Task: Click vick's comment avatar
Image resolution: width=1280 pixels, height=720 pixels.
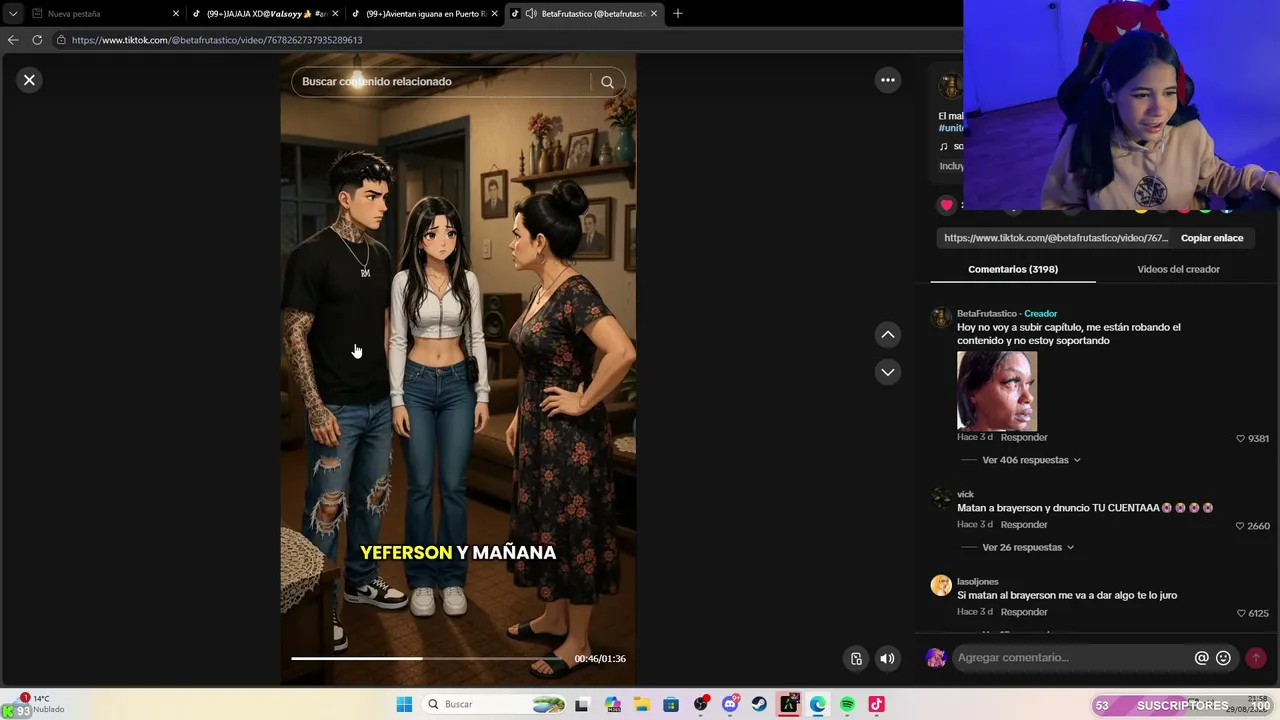Action: pyautogui.click(x=940, y=499)
